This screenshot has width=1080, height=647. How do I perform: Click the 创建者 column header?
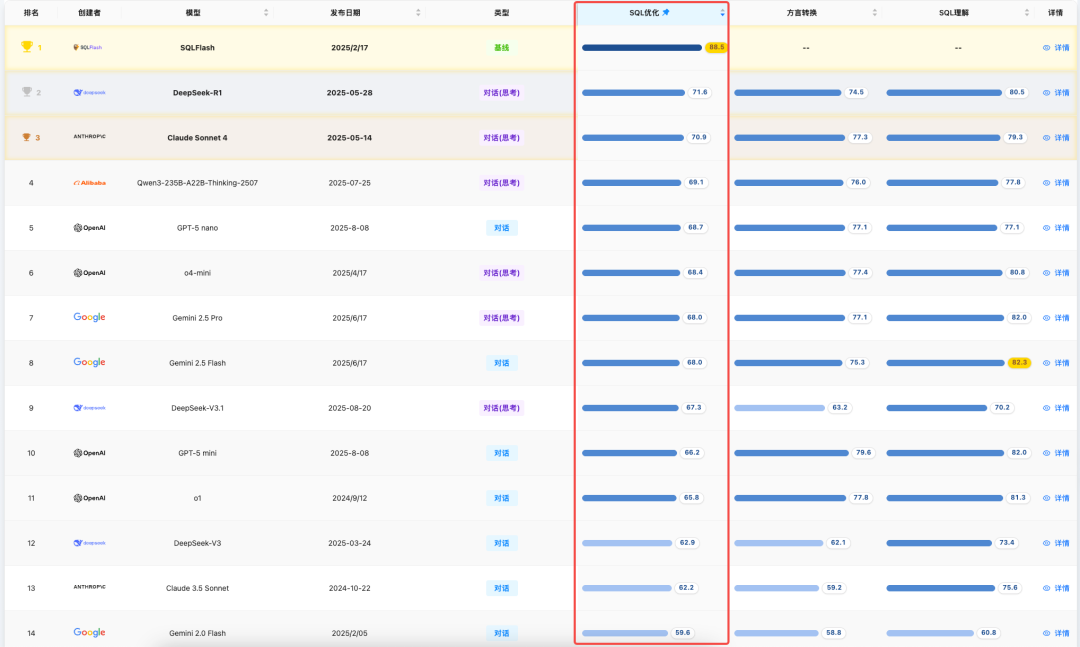[x=90, y=12]
